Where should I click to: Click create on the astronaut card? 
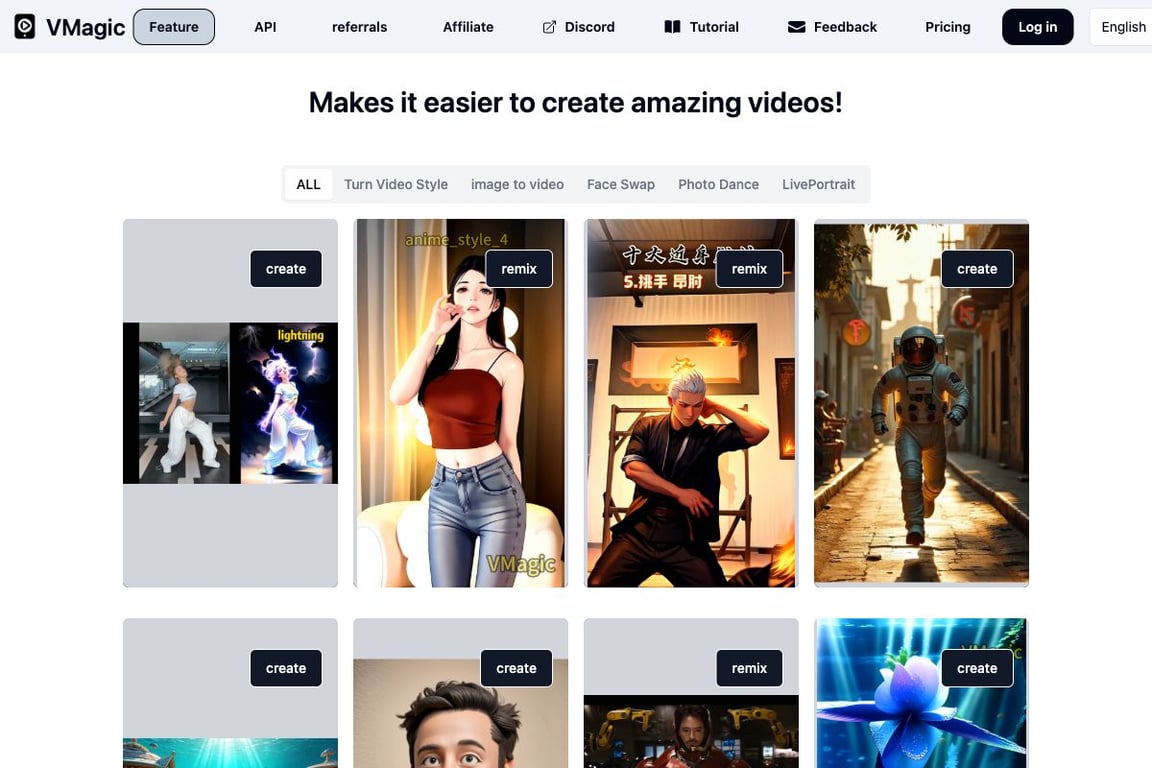(977, 269)
